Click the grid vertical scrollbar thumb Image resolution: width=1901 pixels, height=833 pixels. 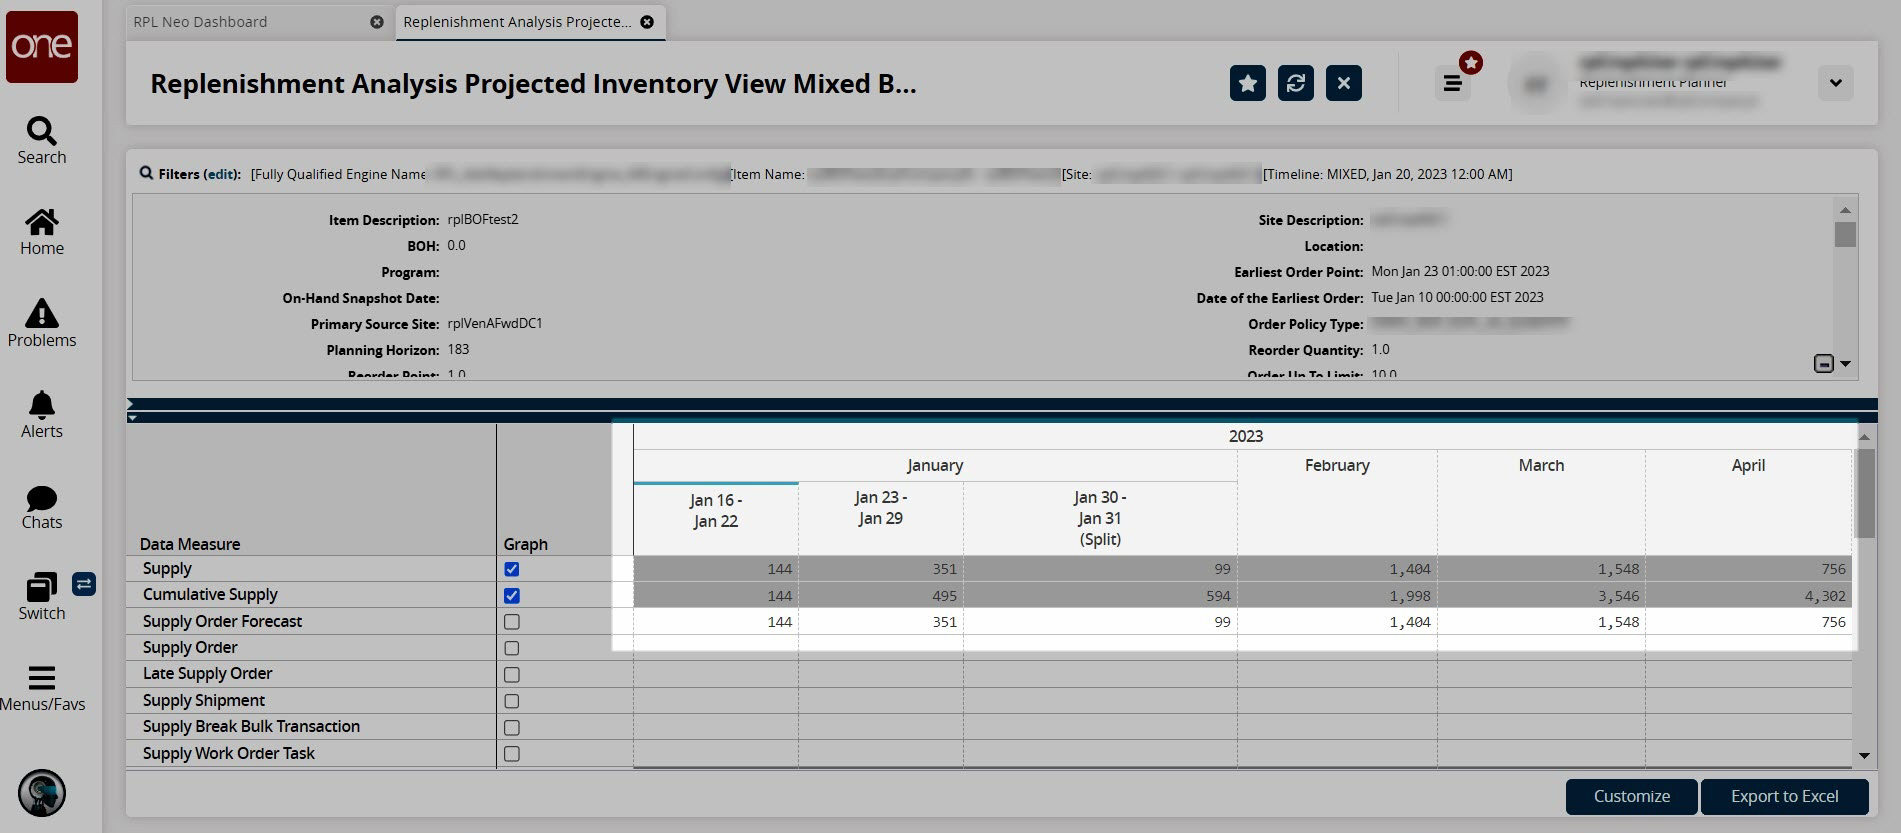1865,493
